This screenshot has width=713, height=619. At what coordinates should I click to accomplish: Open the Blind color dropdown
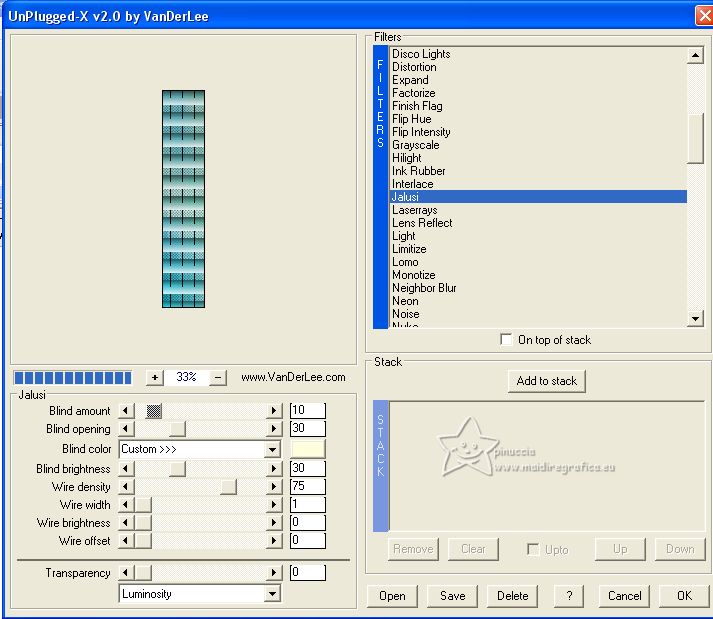(272, 450)
